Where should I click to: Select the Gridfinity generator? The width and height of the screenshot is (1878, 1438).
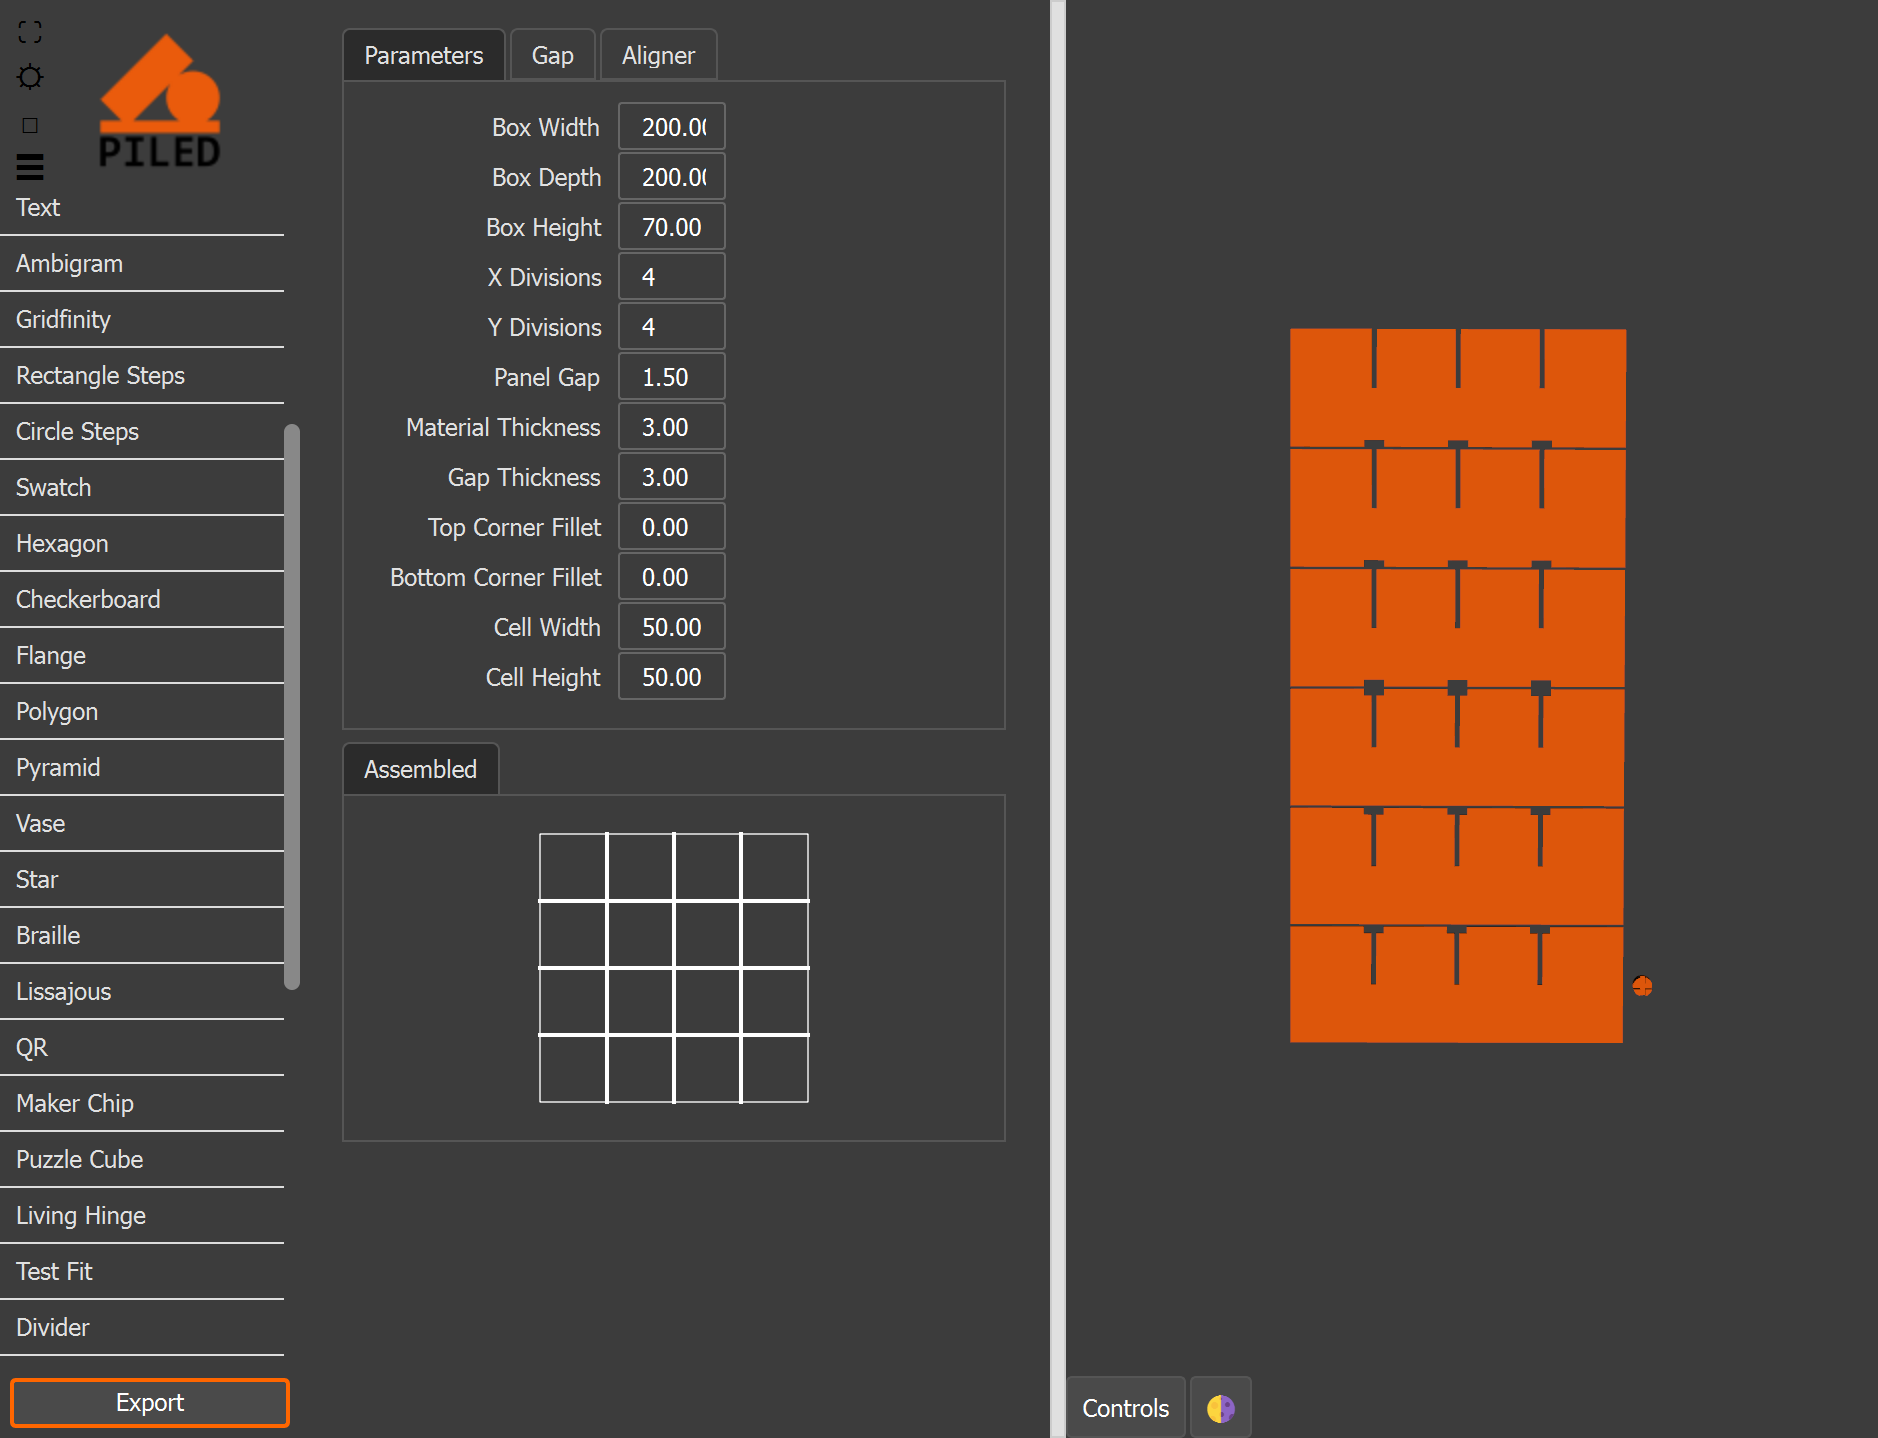142,319
